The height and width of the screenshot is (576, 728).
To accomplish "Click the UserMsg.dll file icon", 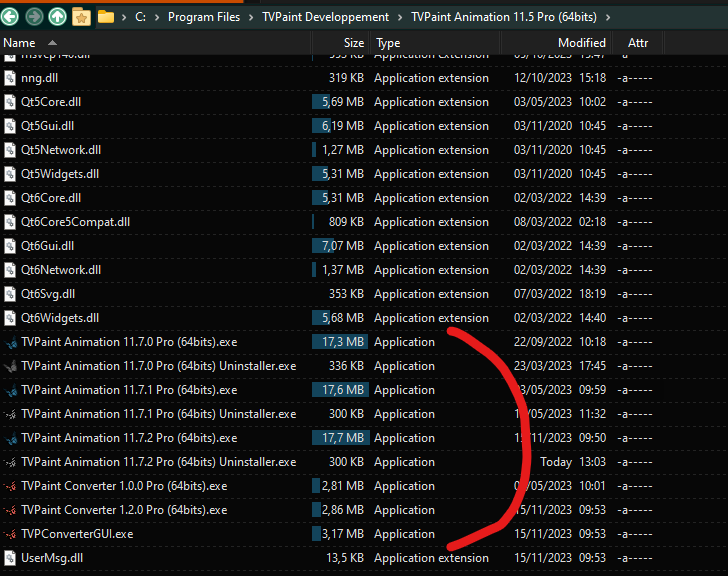I will click(10, 558).
